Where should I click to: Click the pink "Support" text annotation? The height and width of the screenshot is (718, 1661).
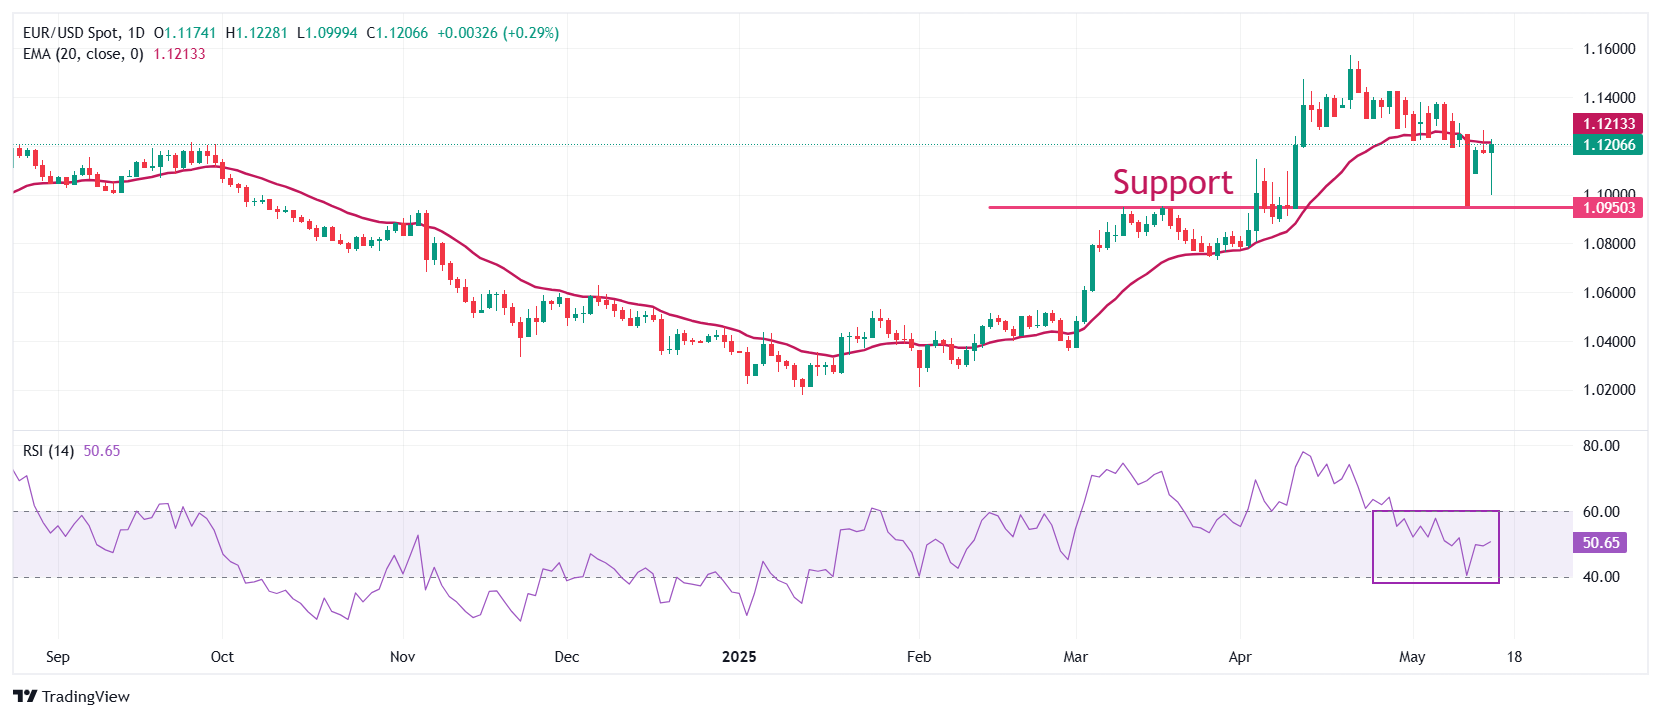tap(1172, 182)
